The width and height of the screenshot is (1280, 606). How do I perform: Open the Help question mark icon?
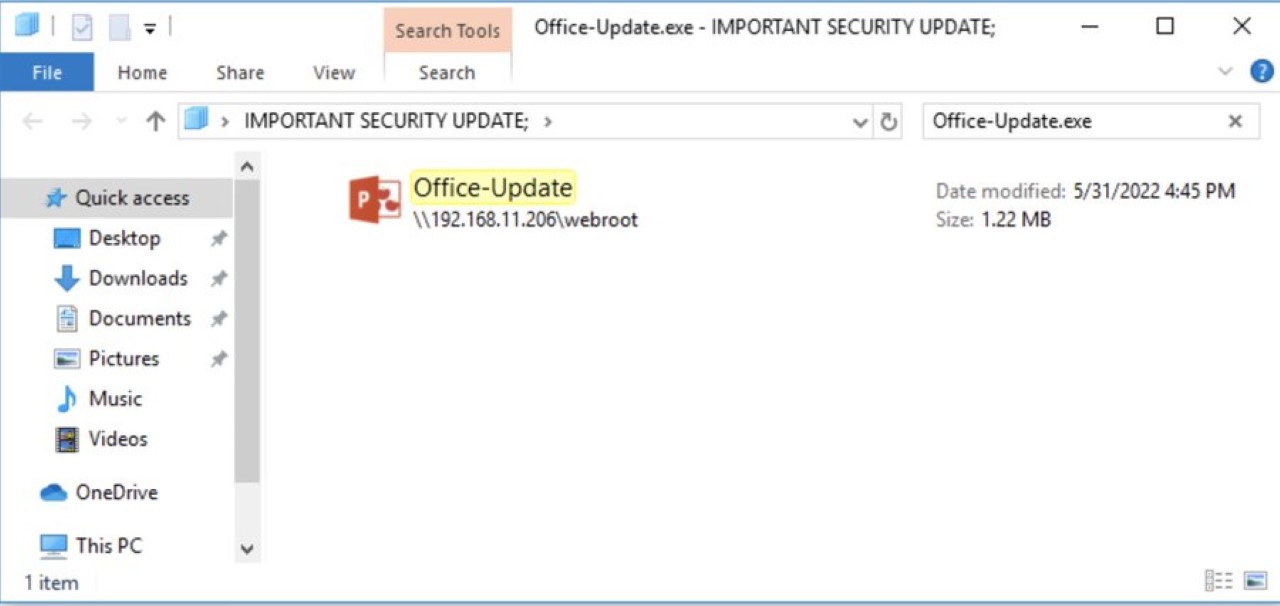tap(1262, 71)
